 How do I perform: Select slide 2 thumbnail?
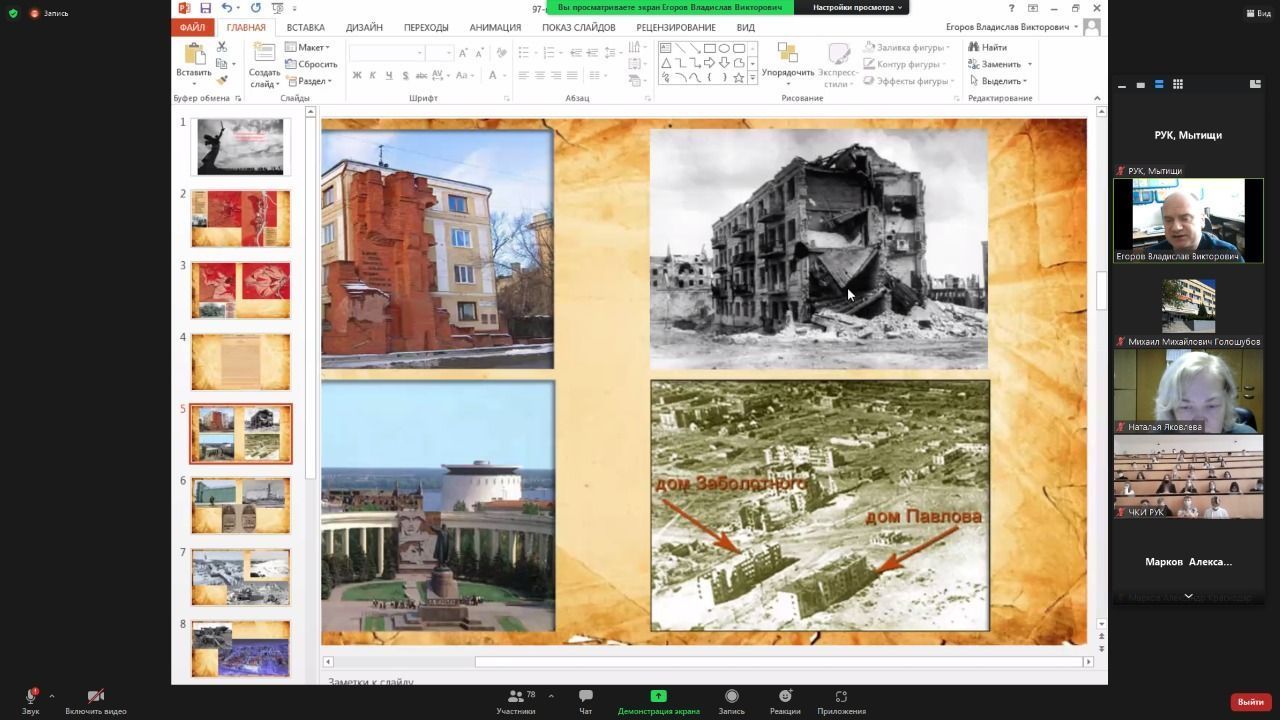(241, 218)
